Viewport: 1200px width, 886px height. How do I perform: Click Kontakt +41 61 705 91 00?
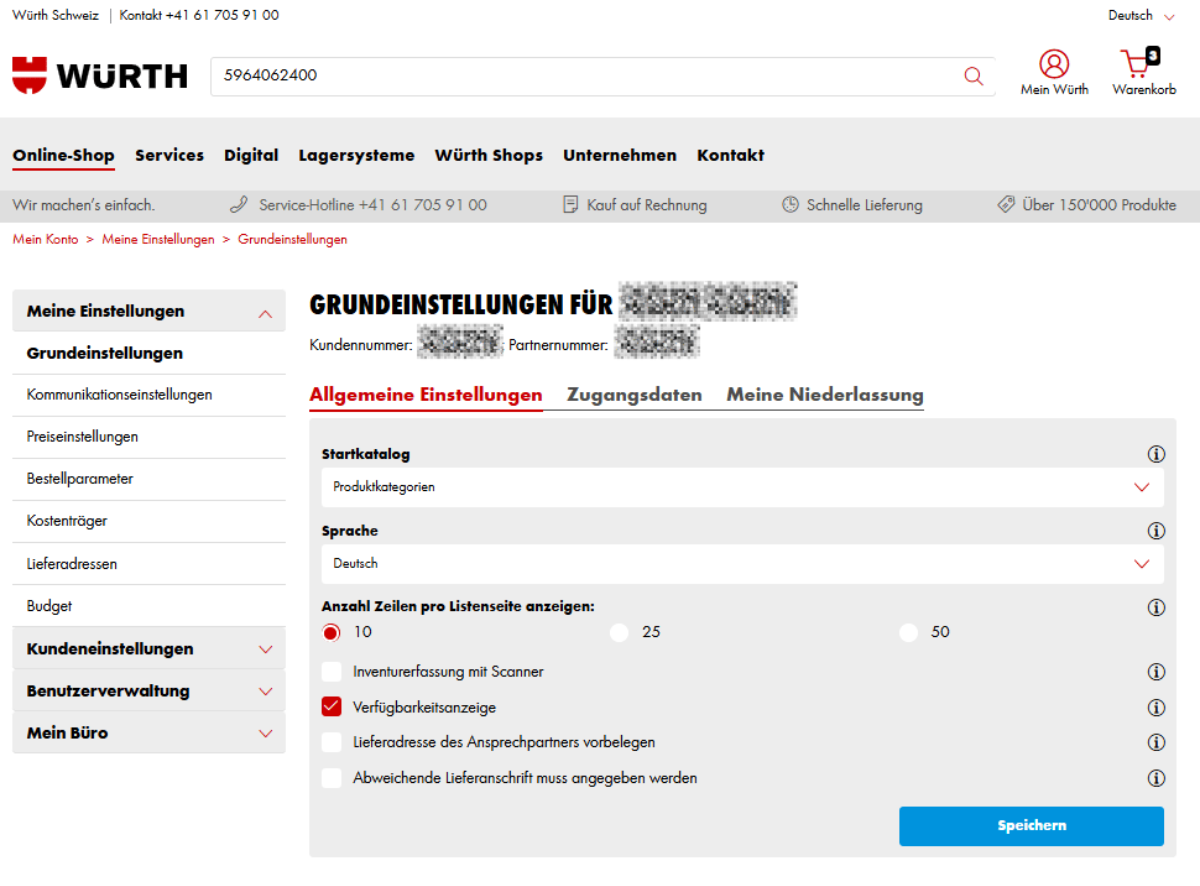199,15
